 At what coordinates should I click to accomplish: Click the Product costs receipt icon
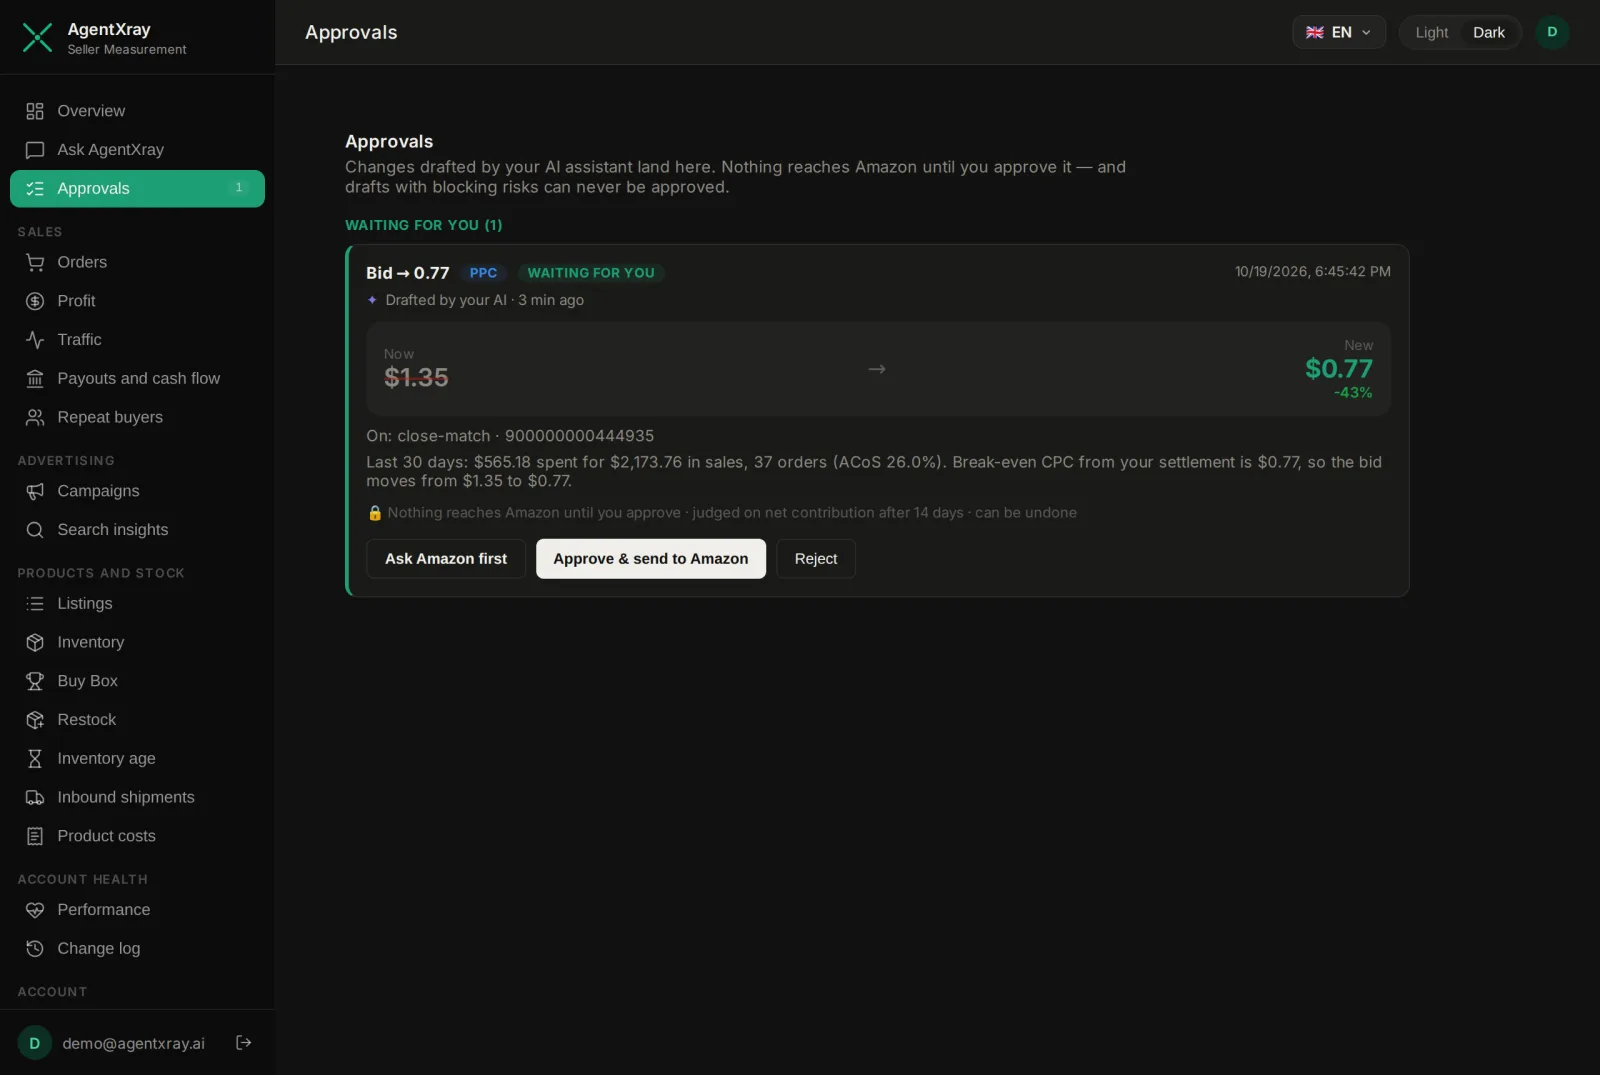pos(35,836)
